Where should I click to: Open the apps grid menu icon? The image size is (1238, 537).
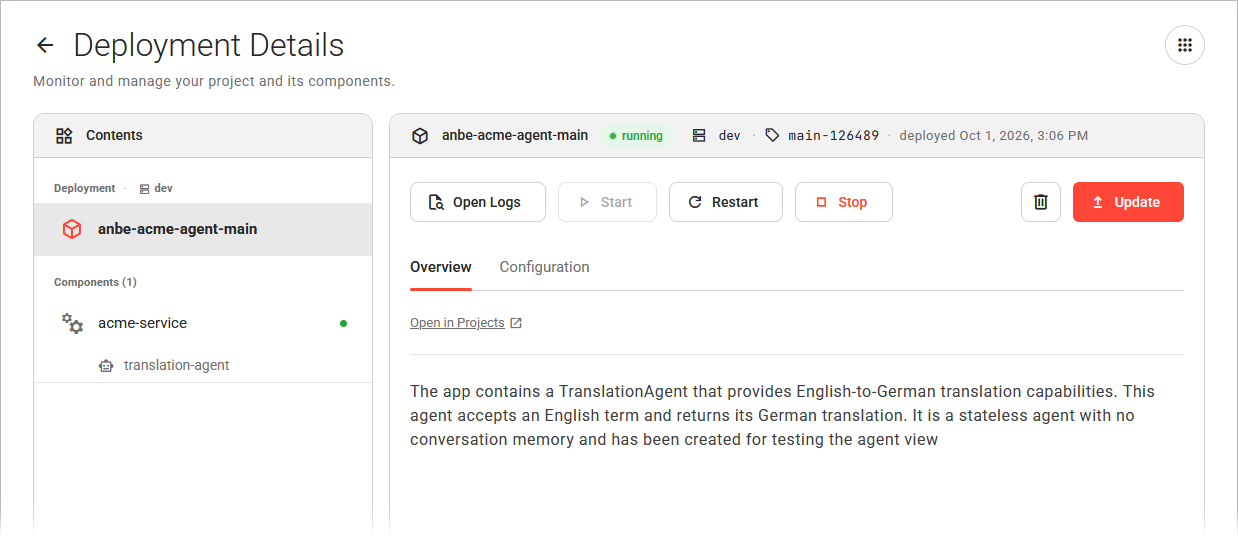coord(1185,45)
